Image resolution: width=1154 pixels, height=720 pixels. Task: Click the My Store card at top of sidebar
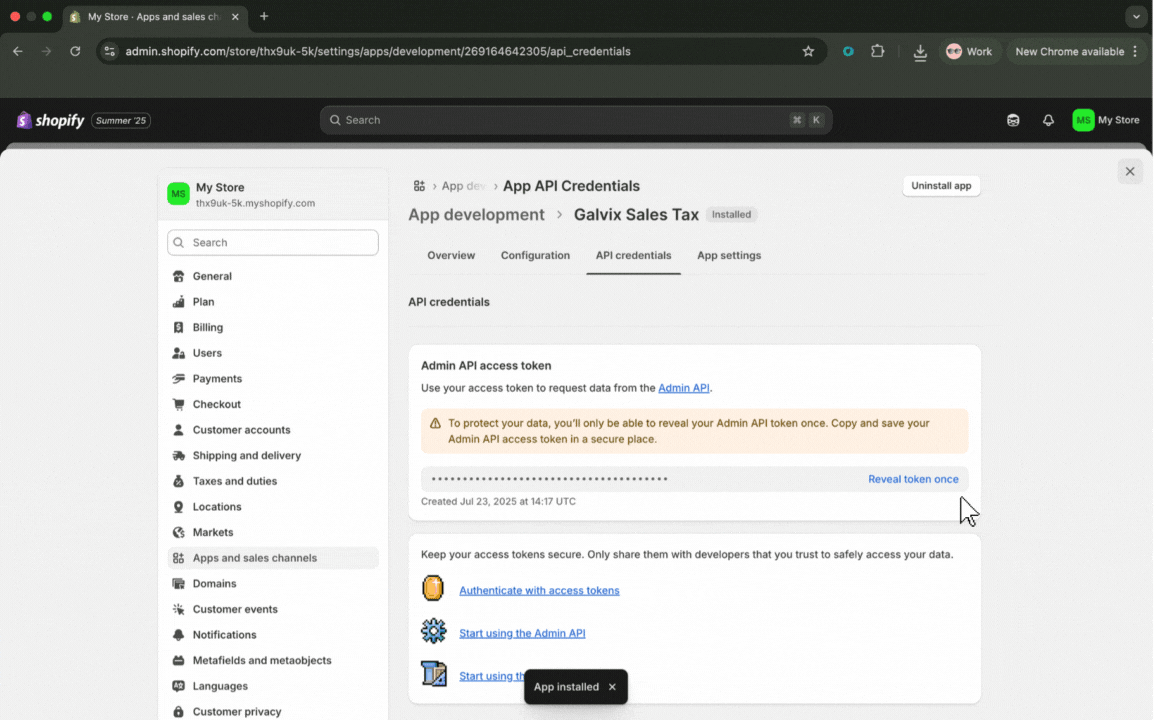273,194
